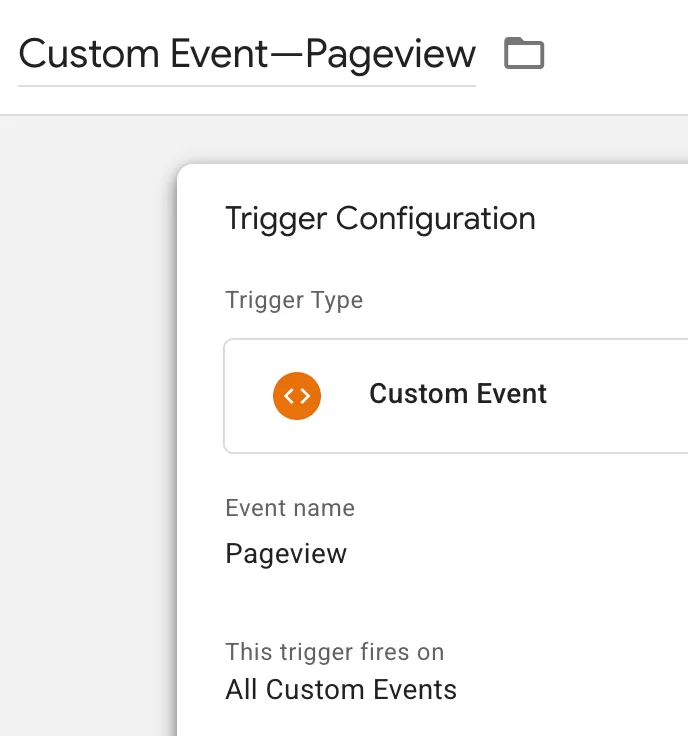The height and width of the screenshot is (736, 688).
Task: Click the orange Custom Event code icon
Action: pyautogui.click(x=297, y=396)
